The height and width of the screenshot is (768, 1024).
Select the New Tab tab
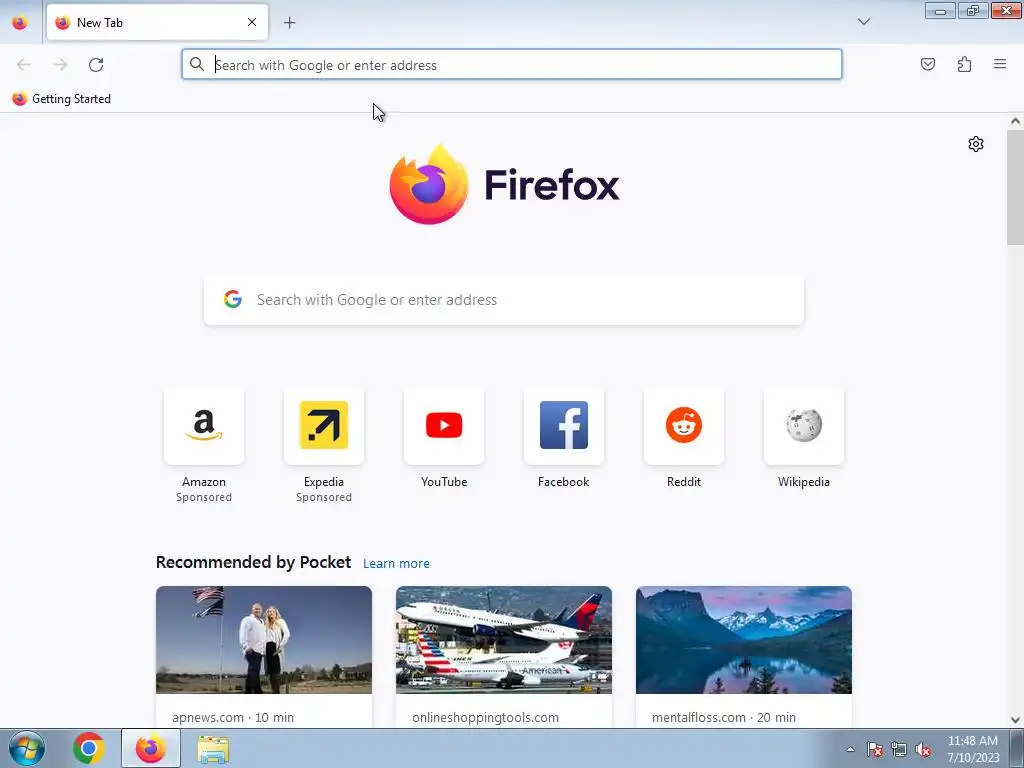pyautogui.click(x=157, y=22)
